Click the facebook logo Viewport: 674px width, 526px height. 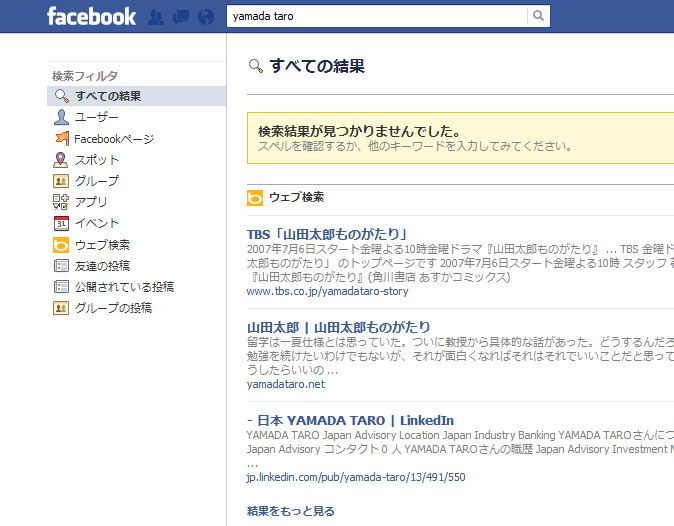[91, 16]
